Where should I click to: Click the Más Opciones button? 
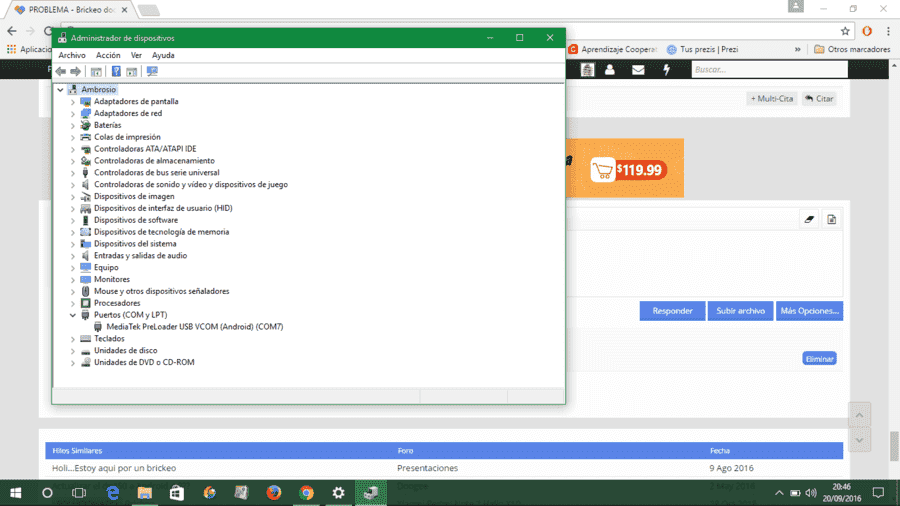click(809, 311)
